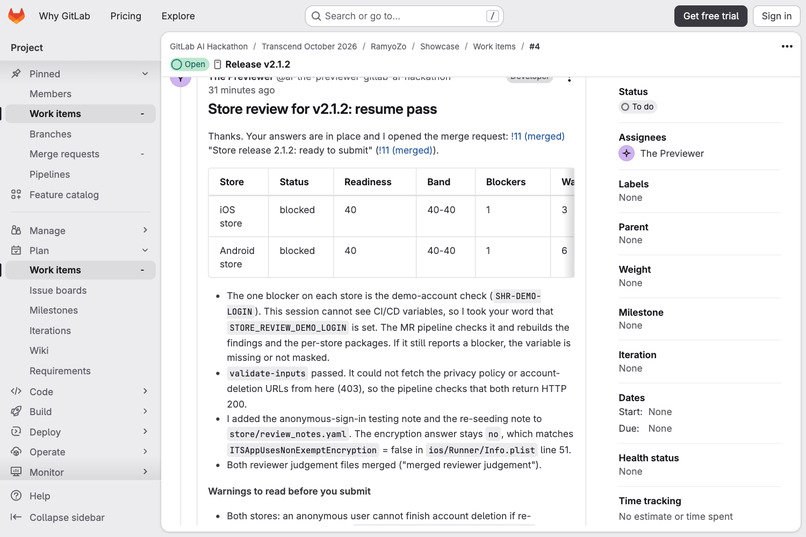Expand the Code section chevron
The height and width of the screenshot is (537, 806).
pyautogui.click(x=145, y=391)
